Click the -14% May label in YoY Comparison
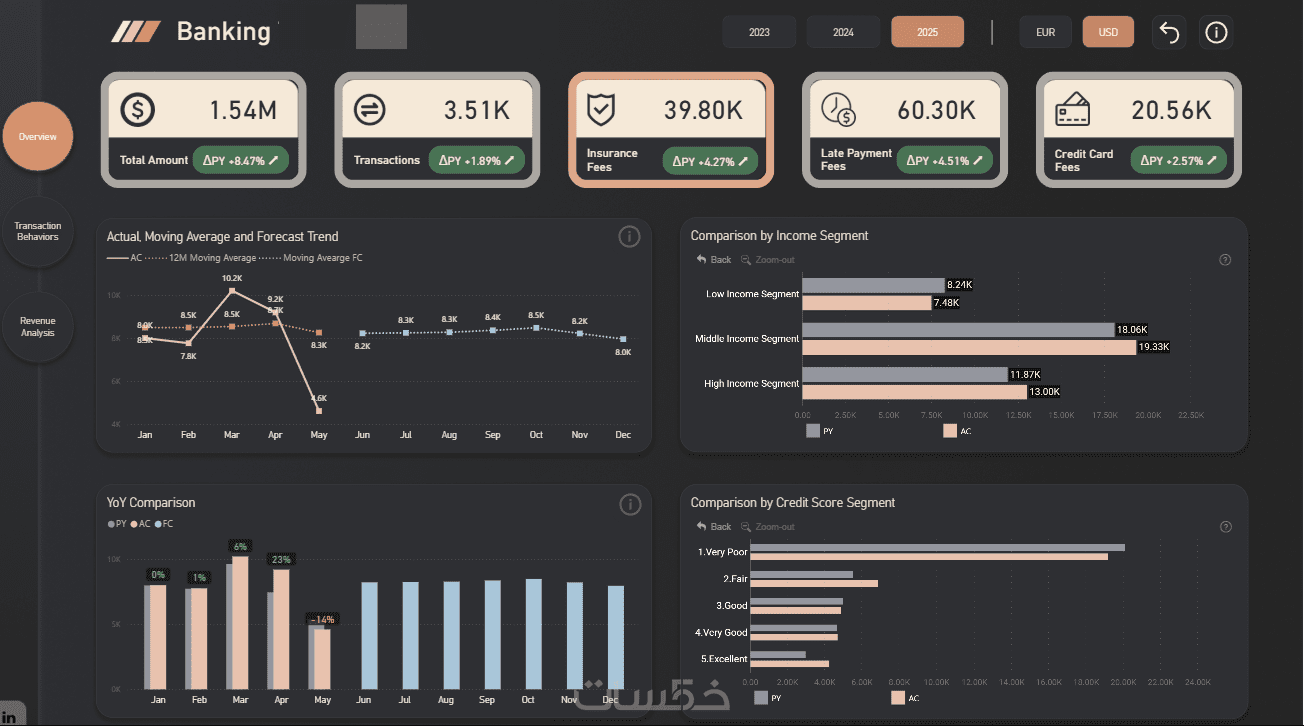 click(x=322, y=619)
